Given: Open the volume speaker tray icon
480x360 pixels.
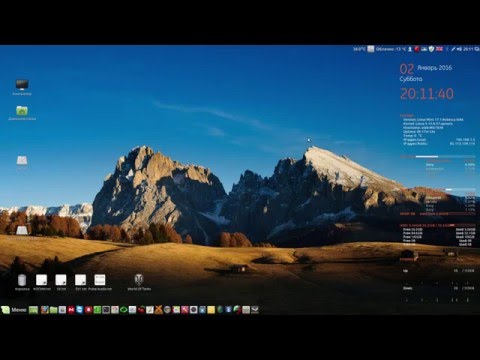Looking at the screenshot, I should 459,49.
